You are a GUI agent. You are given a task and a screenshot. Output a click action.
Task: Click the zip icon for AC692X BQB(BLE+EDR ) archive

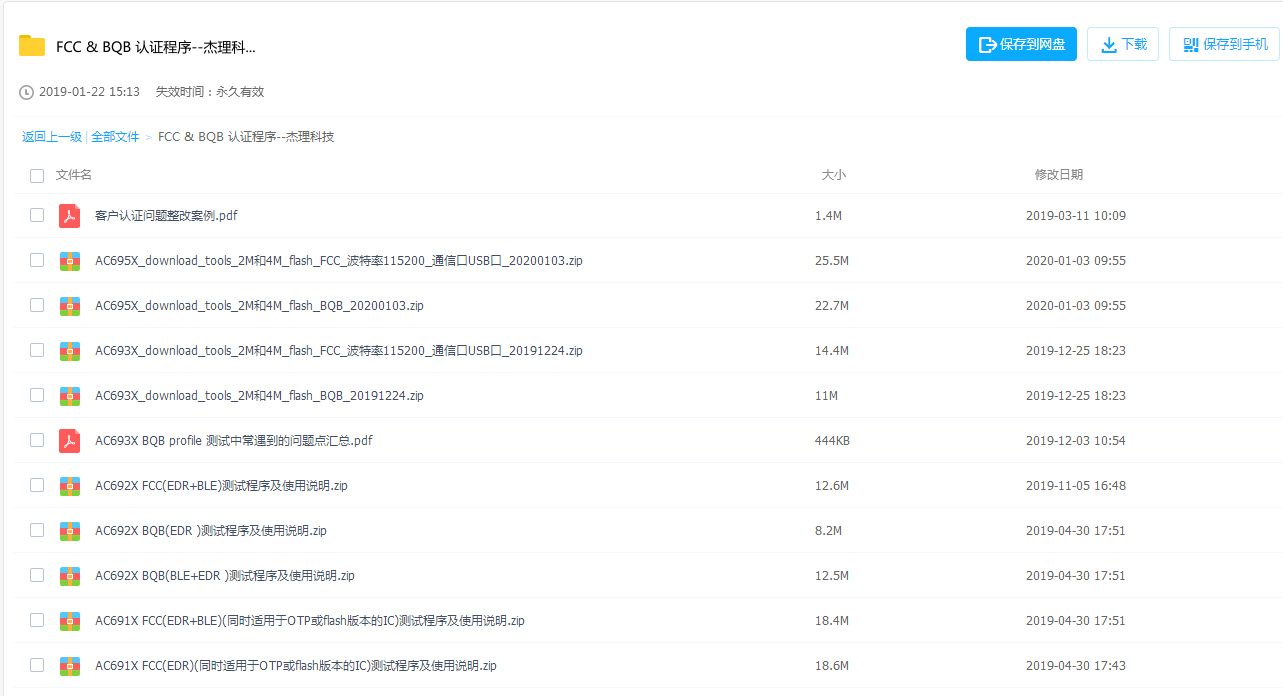(x=69, y=575)
